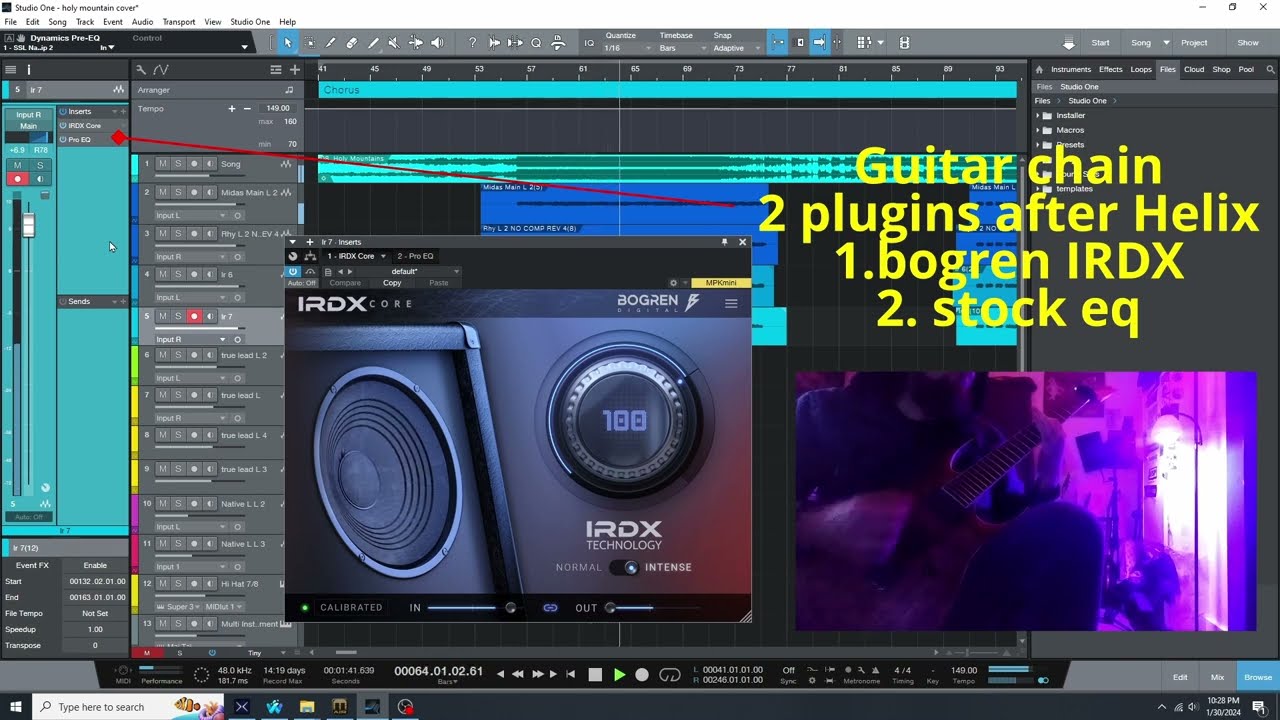Click the pin icon in plugin window
Image resolution: width=1280 pixels, height=720 pixels.
[x=724, y=242]
